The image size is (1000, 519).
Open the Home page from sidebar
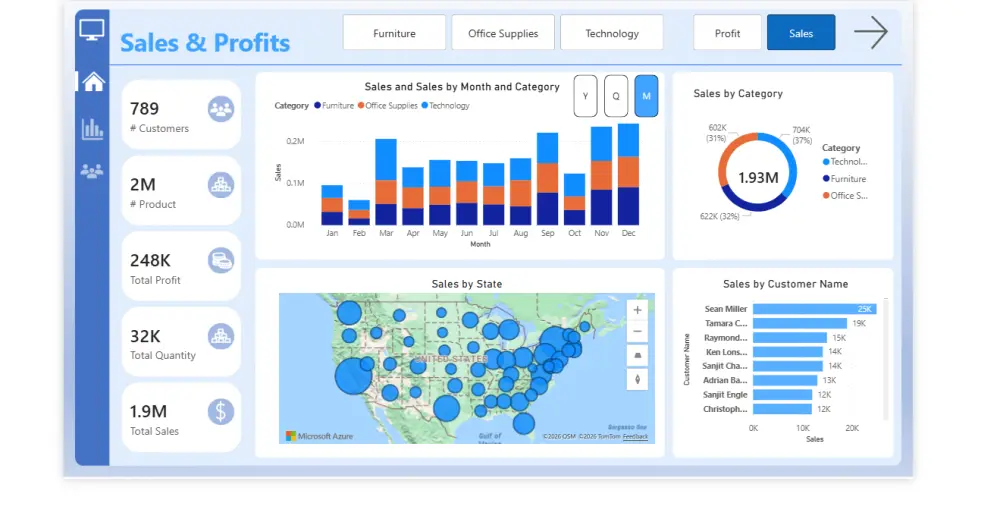pos(93,82)
